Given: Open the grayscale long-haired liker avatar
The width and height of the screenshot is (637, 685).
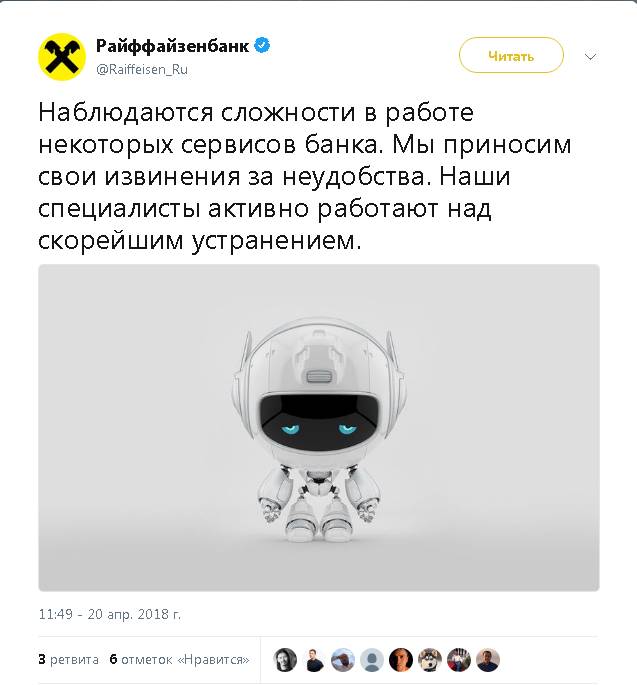Looking at the screenshot, I should (285, 660).
